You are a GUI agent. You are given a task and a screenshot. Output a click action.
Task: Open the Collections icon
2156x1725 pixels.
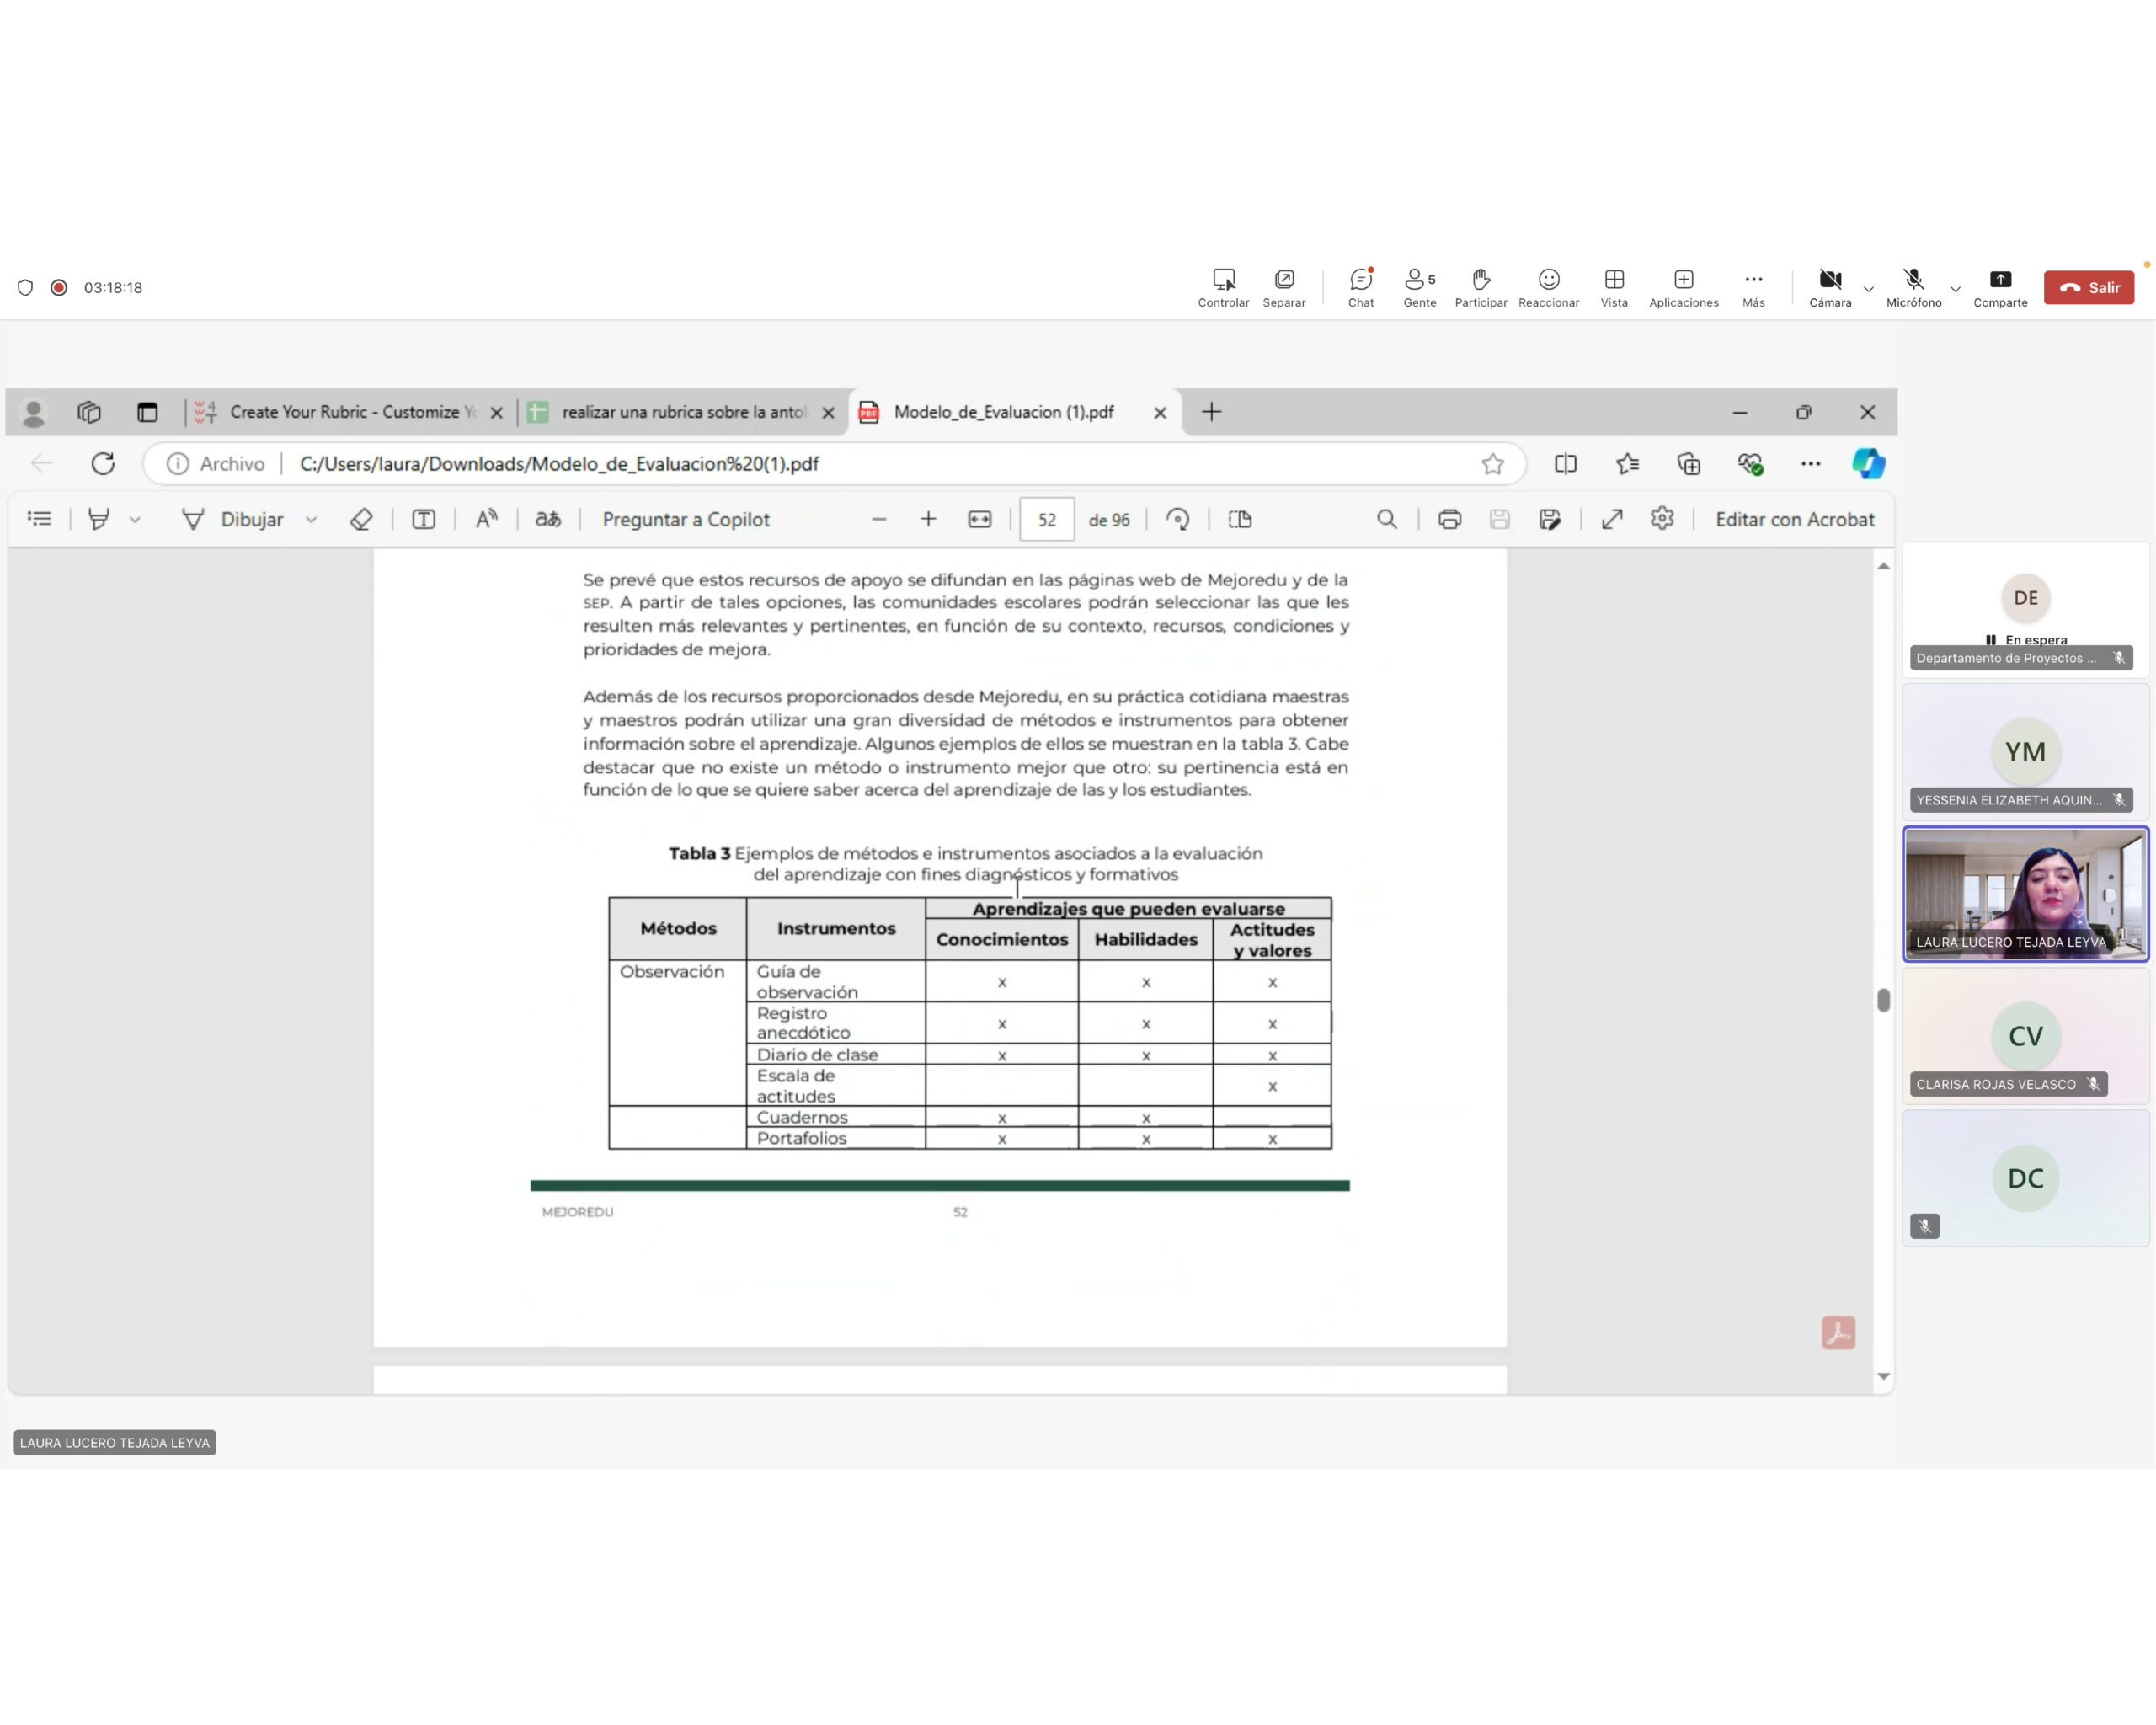(1688, 463)
